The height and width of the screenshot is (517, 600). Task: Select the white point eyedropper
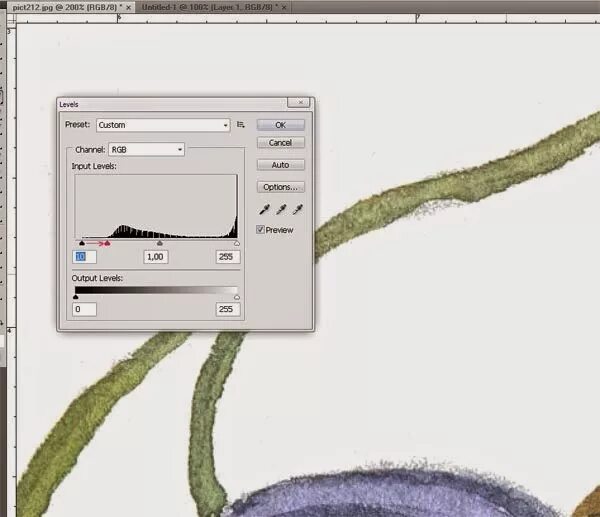tap(298, 209)
